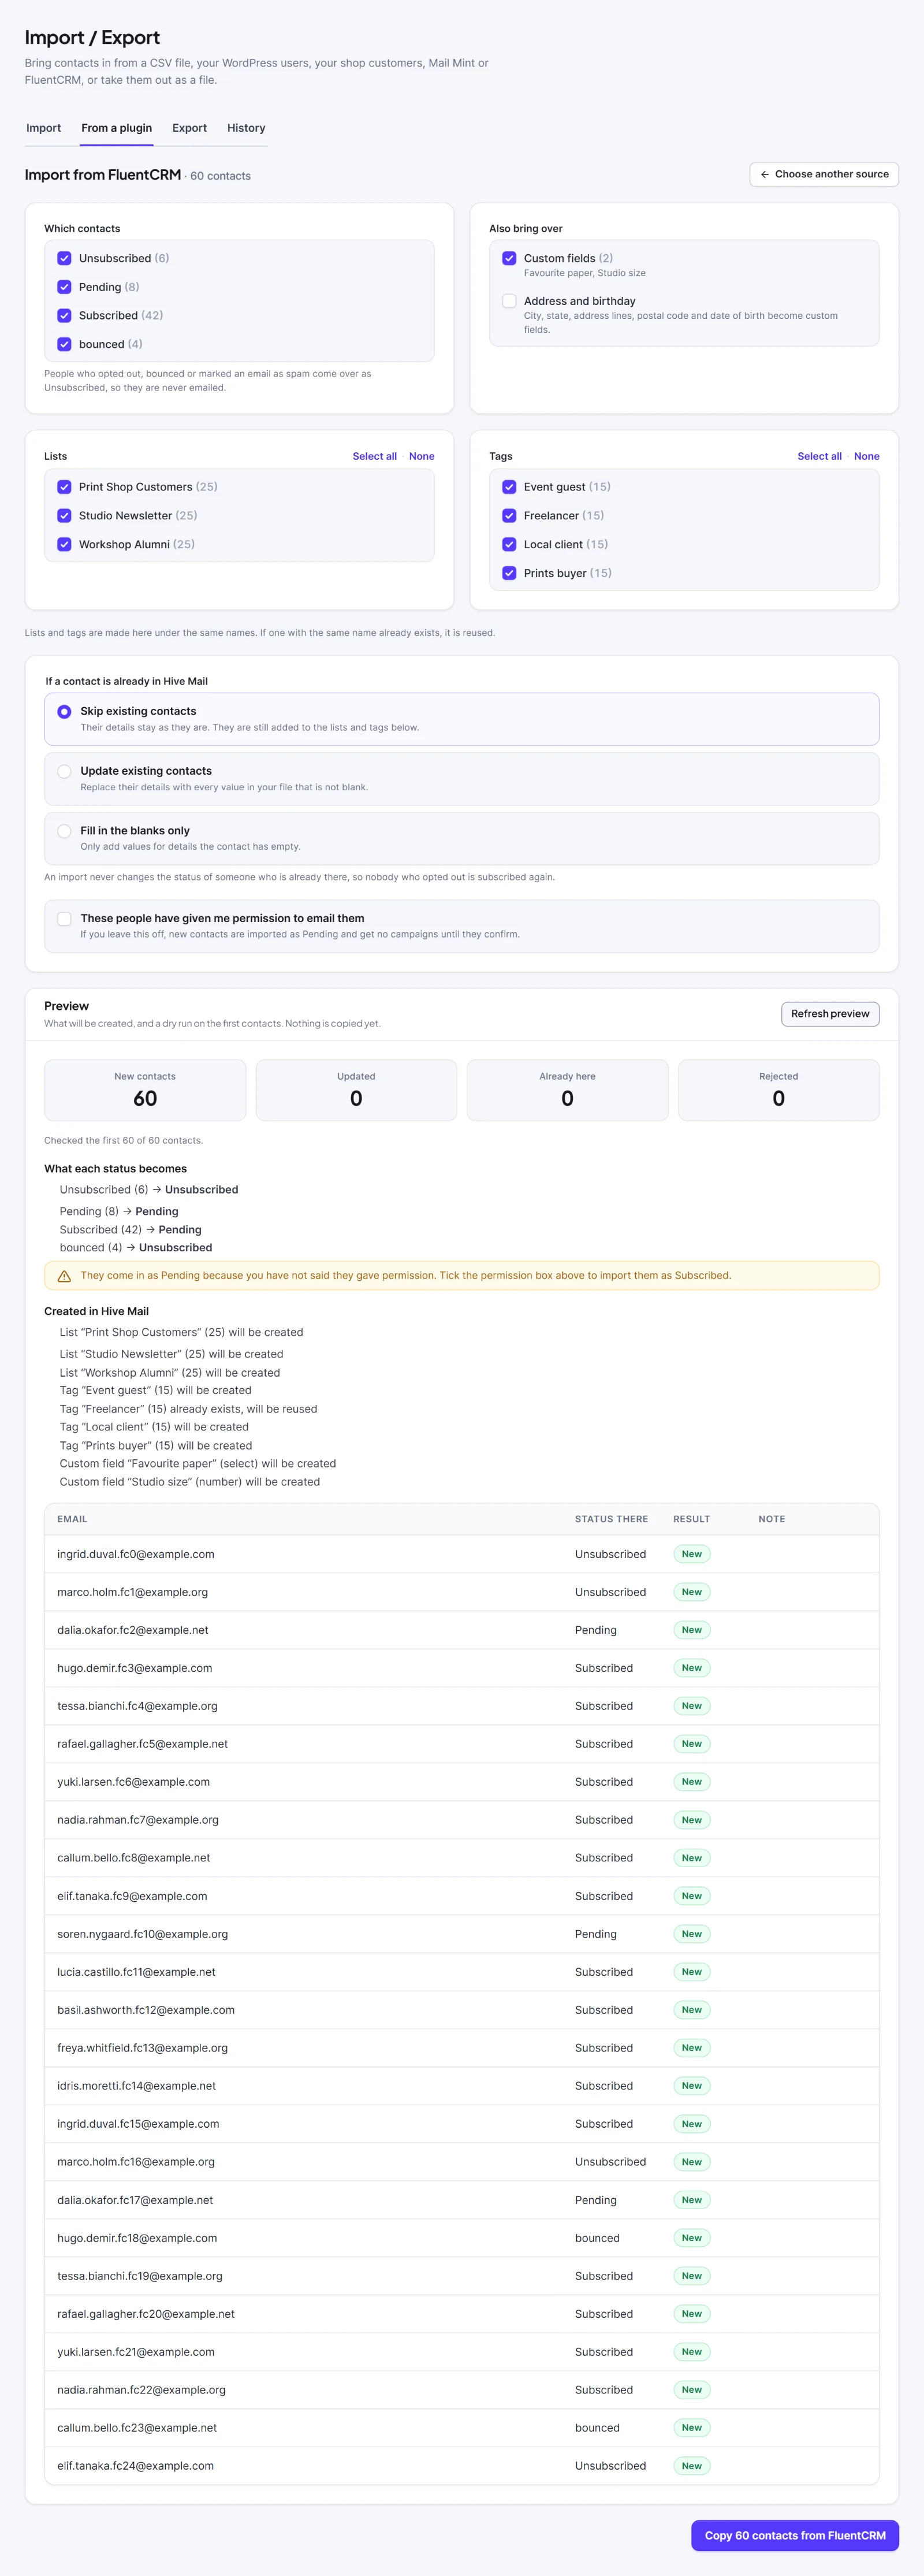Screen dimensions: 924x2576
Task: Uncheck the Pending (8) contacts checkbox
Action: coord(64,287)
